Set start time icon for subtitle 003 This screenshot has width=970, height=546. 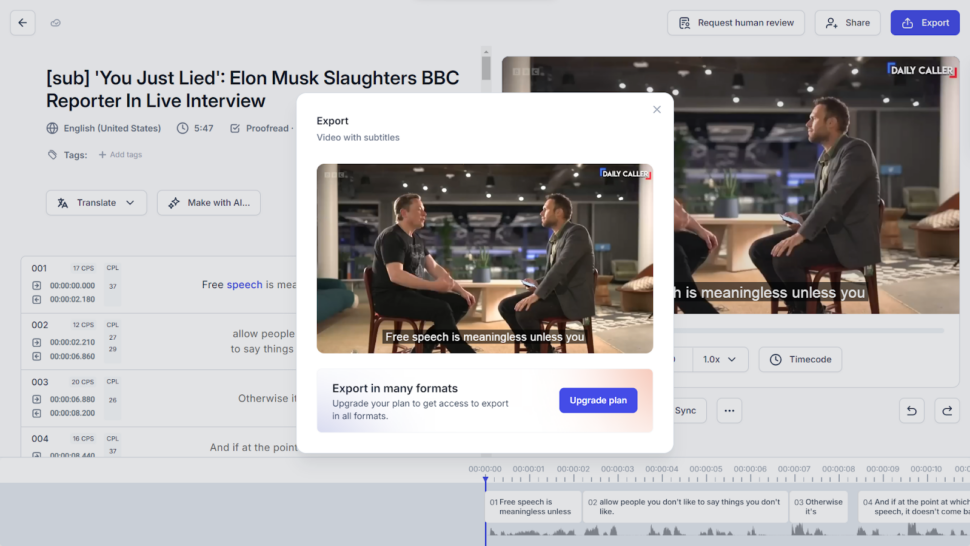(36, 399)
